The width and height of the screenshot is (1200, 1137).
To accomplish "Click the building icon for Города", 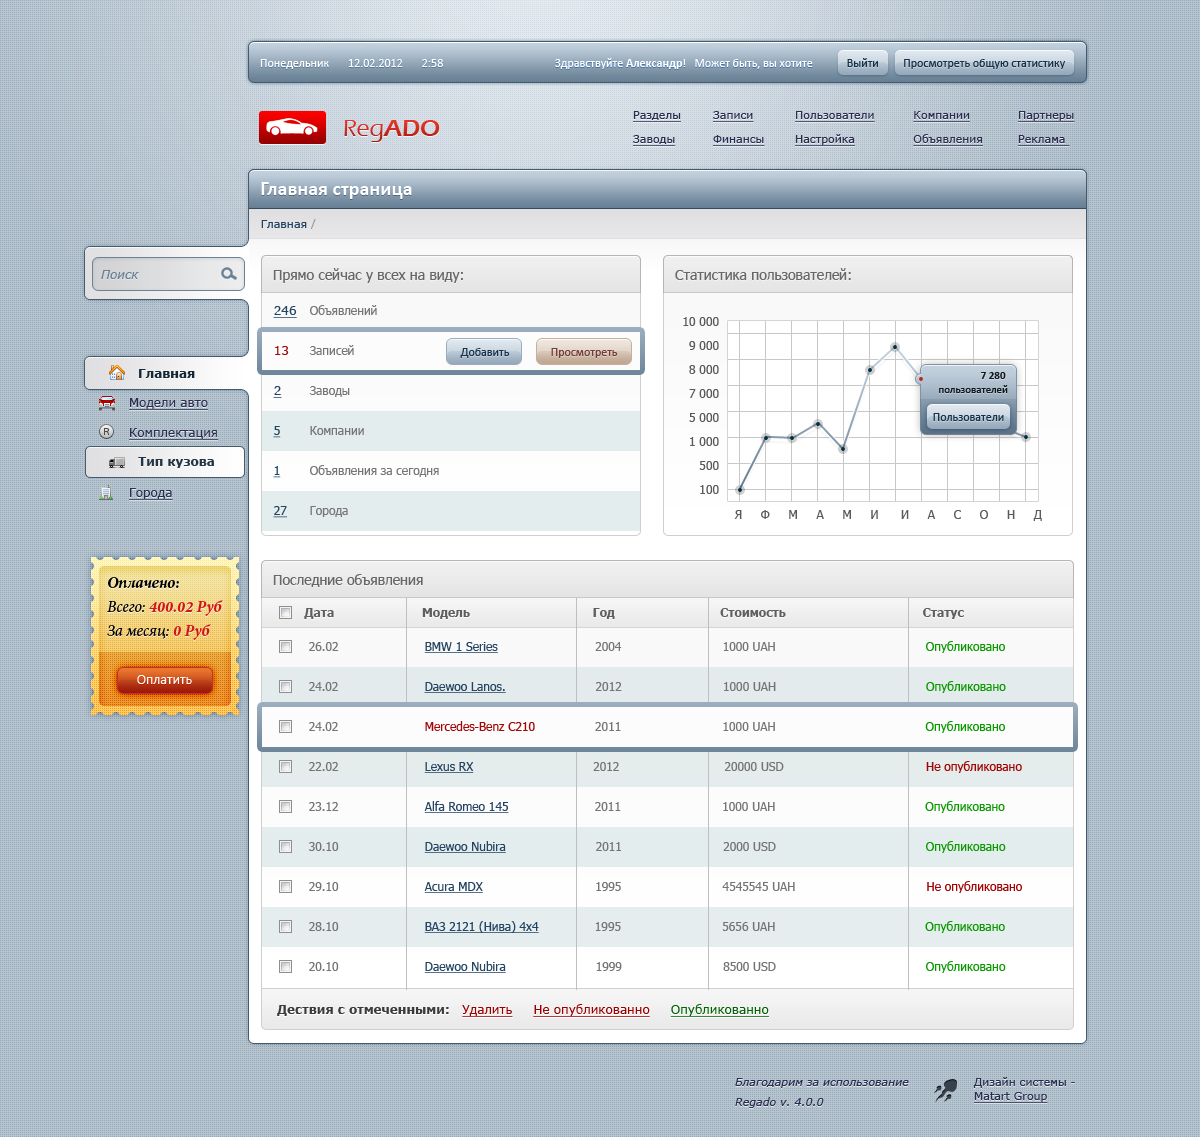I will pos(107,493).
